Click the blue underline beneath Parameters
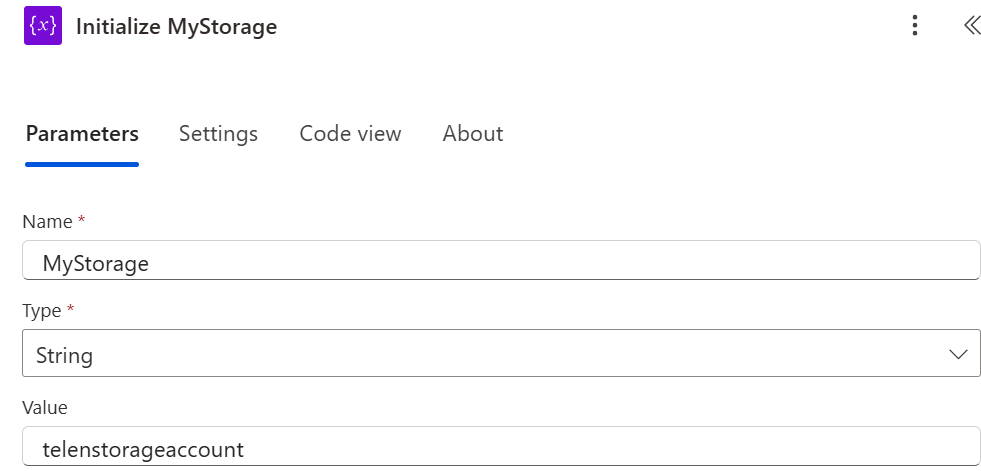 (82, 164)
